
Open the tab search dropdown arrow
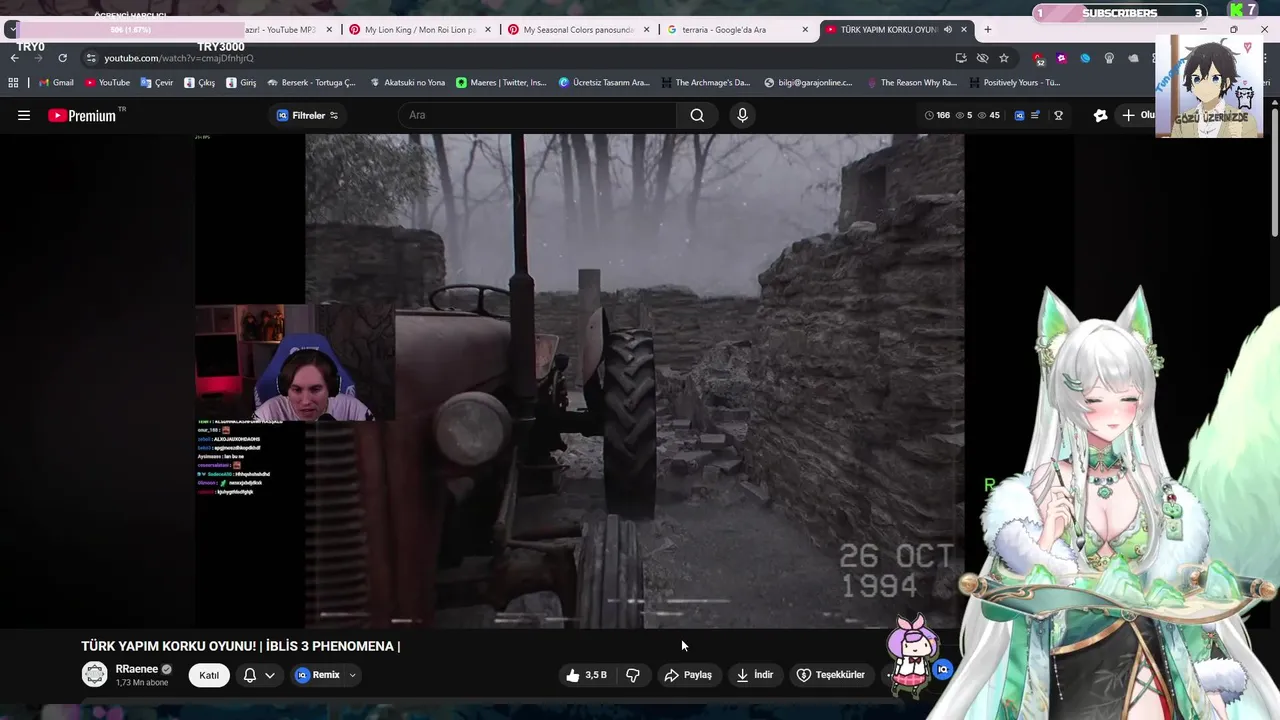[11, 30]
